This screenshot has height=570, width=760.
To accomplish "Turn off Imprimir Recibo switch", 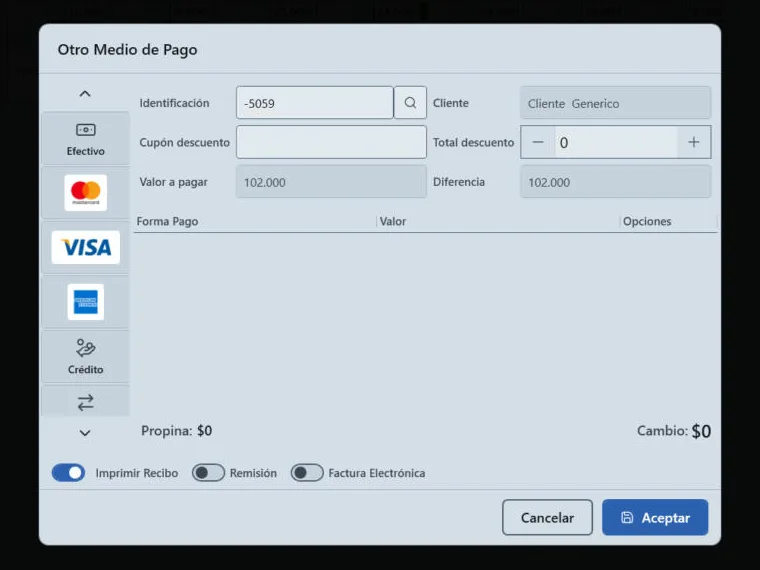I will click(68, 473).
